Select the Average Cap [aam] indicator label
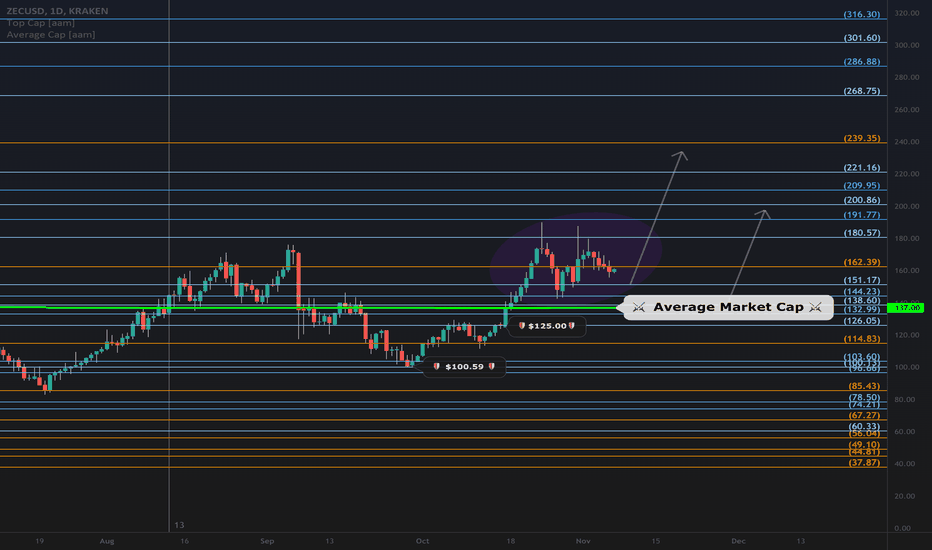The height and width of the screenshot is (550, 932). pyautogui.click(x=51, y=34)
